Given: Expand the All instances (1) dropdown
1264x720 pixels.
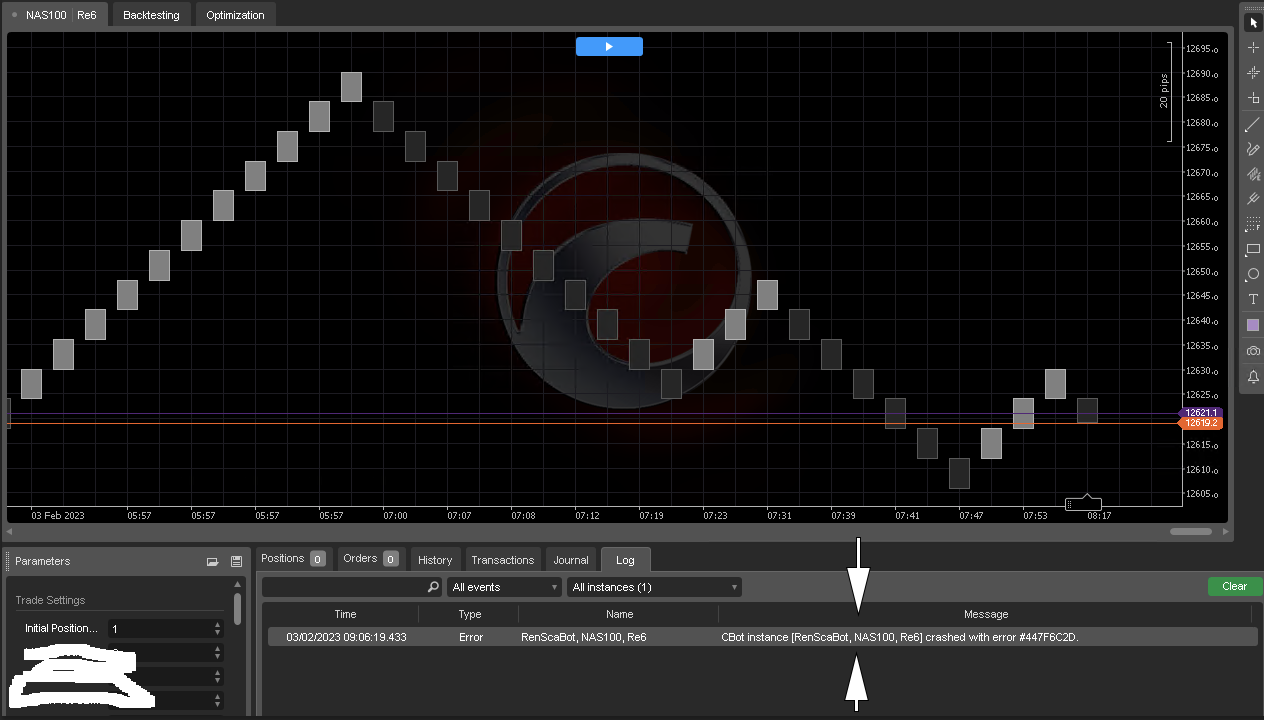Looking at the screenshot, I should [x=654, y=587].
